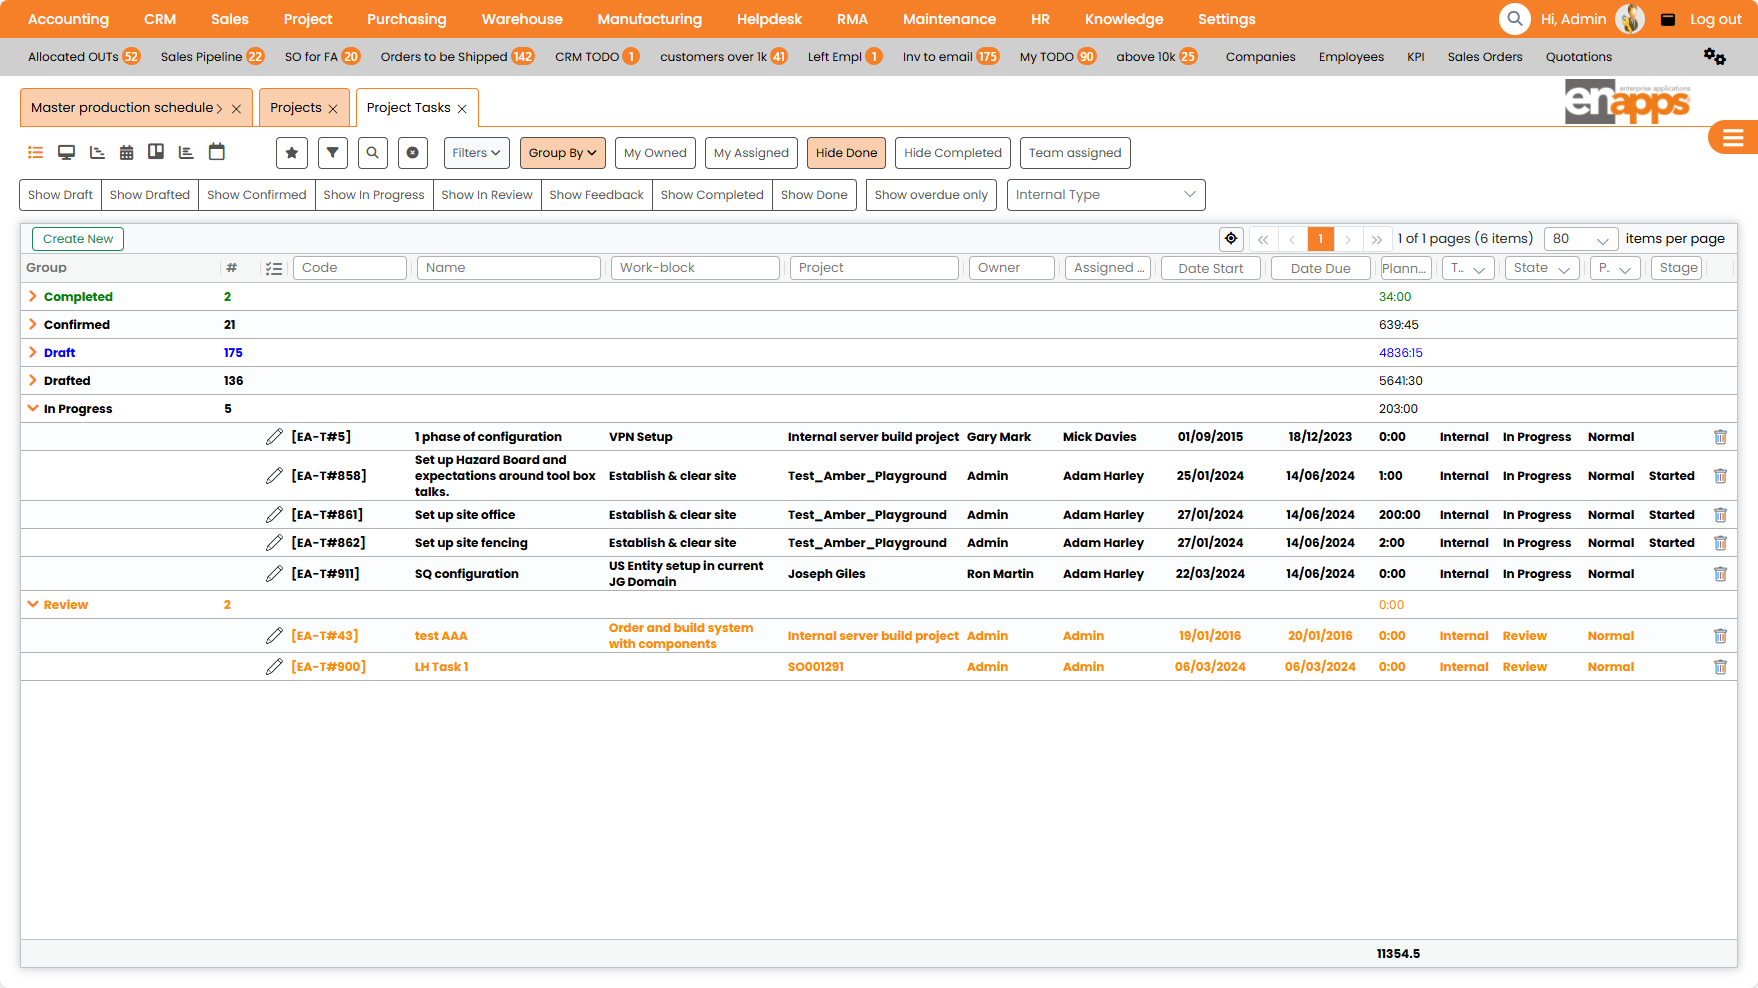1758x988 pixels.
Task: Open the Warehouse menu
Action: 522,19
